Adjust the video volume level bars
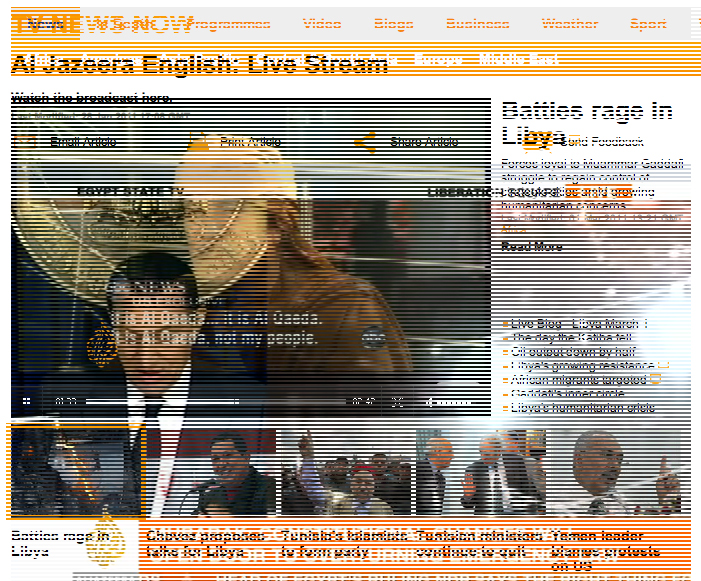Screen dimensions: 701x581 (454, 402)
